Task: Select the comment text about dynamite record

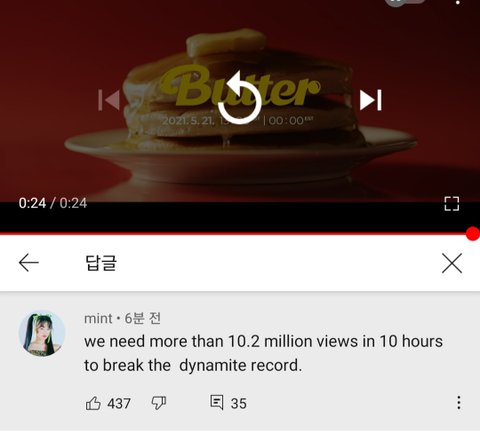Action: point(263,353)
